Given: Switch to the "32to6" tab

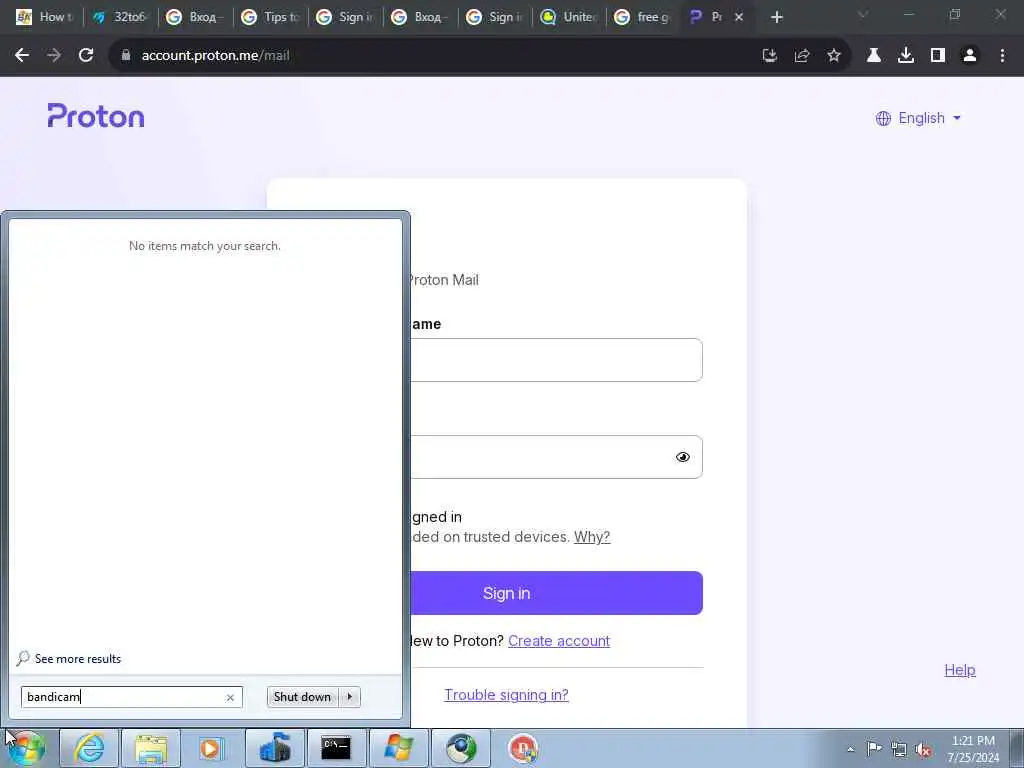Looking at the screenshot, I should pyautogui.click(x=120, y=17).
